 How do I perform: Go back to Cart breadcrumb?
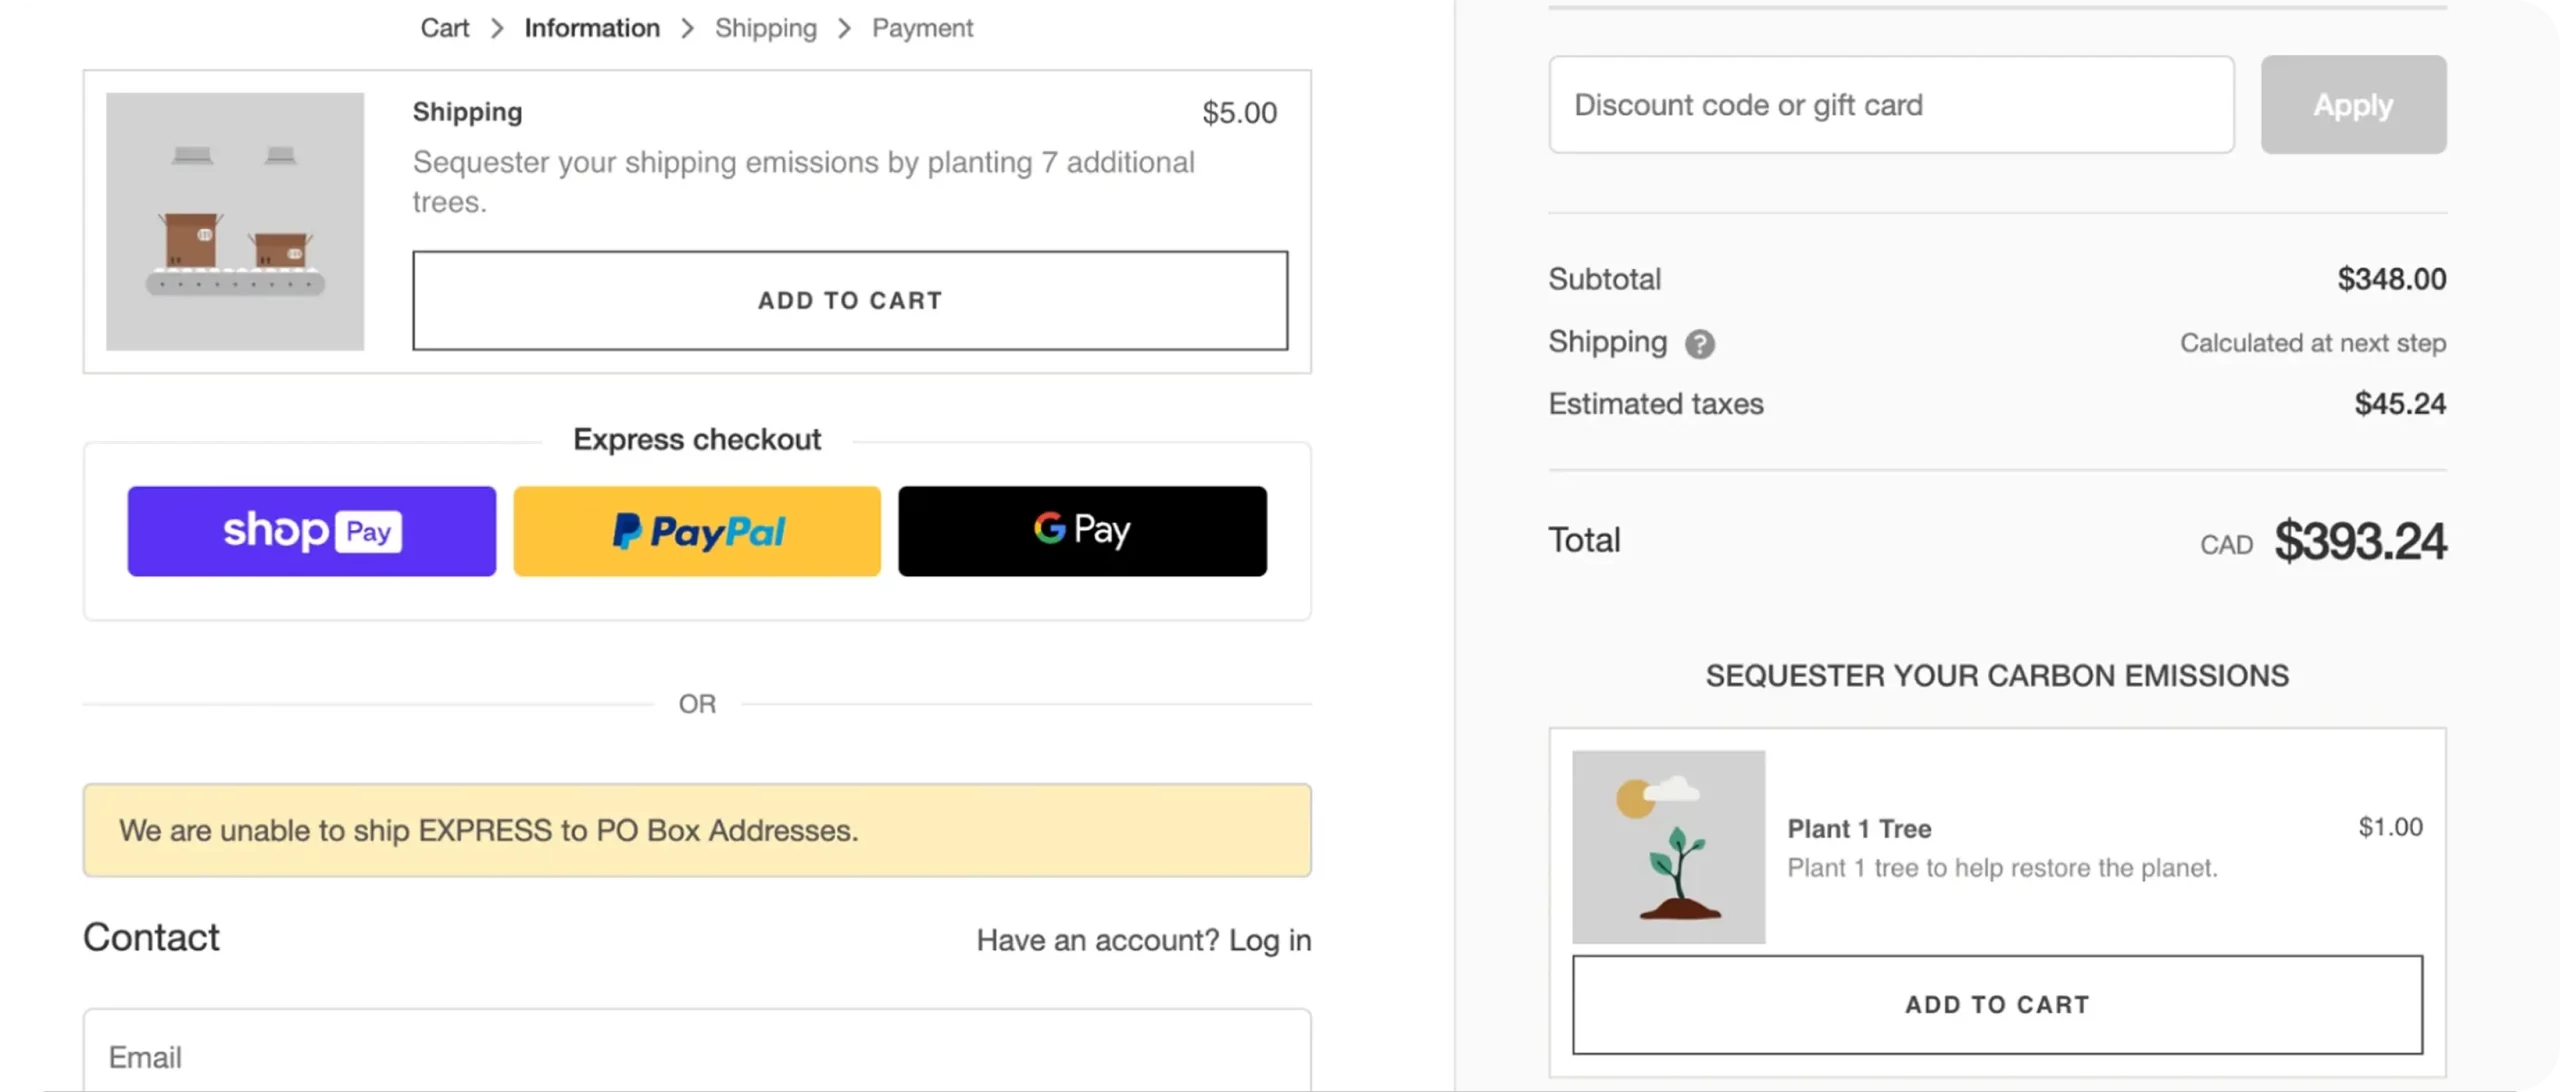444,28
